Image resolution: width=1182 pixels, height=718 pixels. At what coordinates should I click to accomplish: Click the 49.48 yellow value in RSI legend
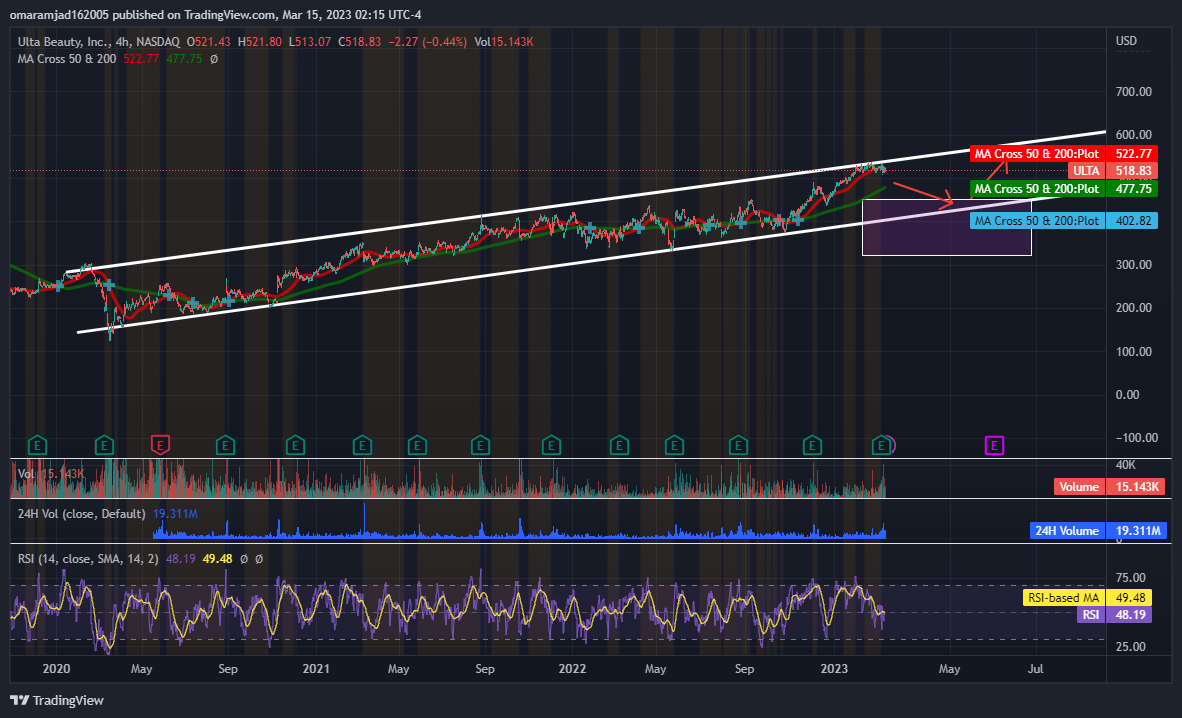(x=217, y=559)
